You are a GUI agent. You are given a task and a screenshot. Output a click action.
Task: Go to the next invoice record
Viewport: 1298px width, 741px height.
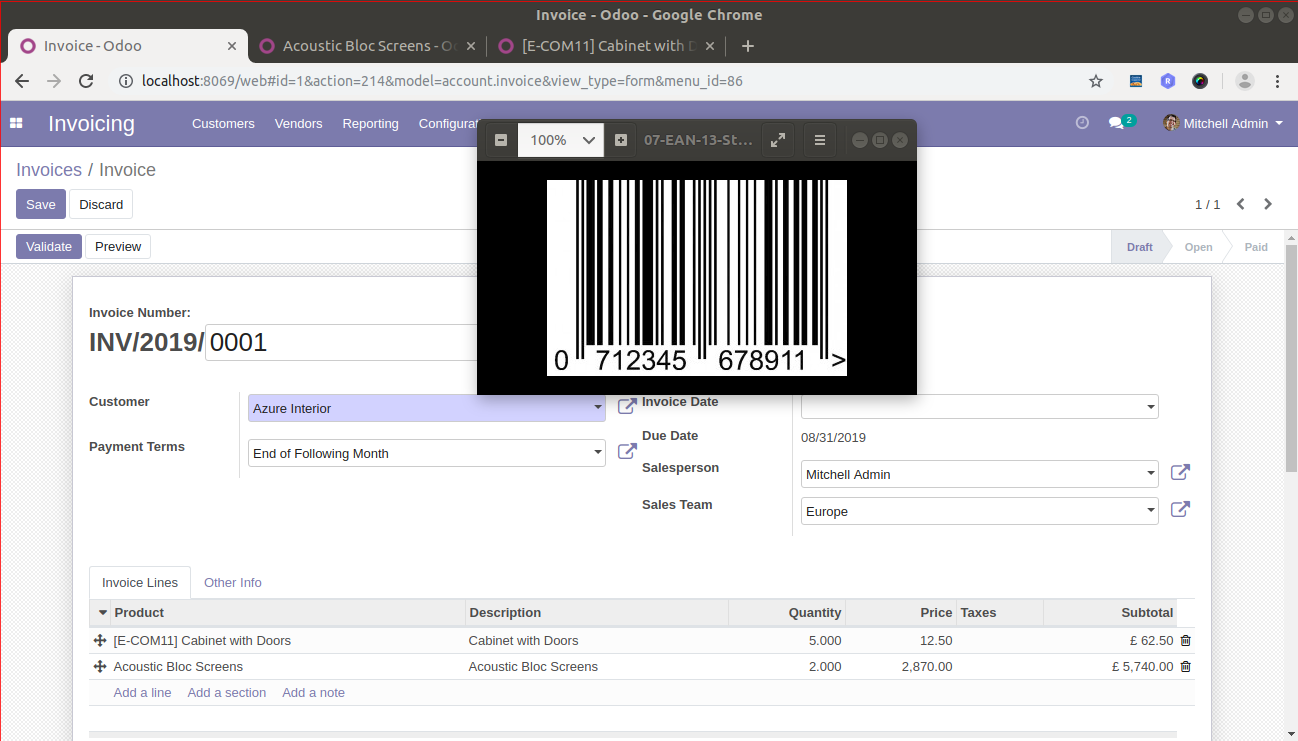pos(1268,204)
